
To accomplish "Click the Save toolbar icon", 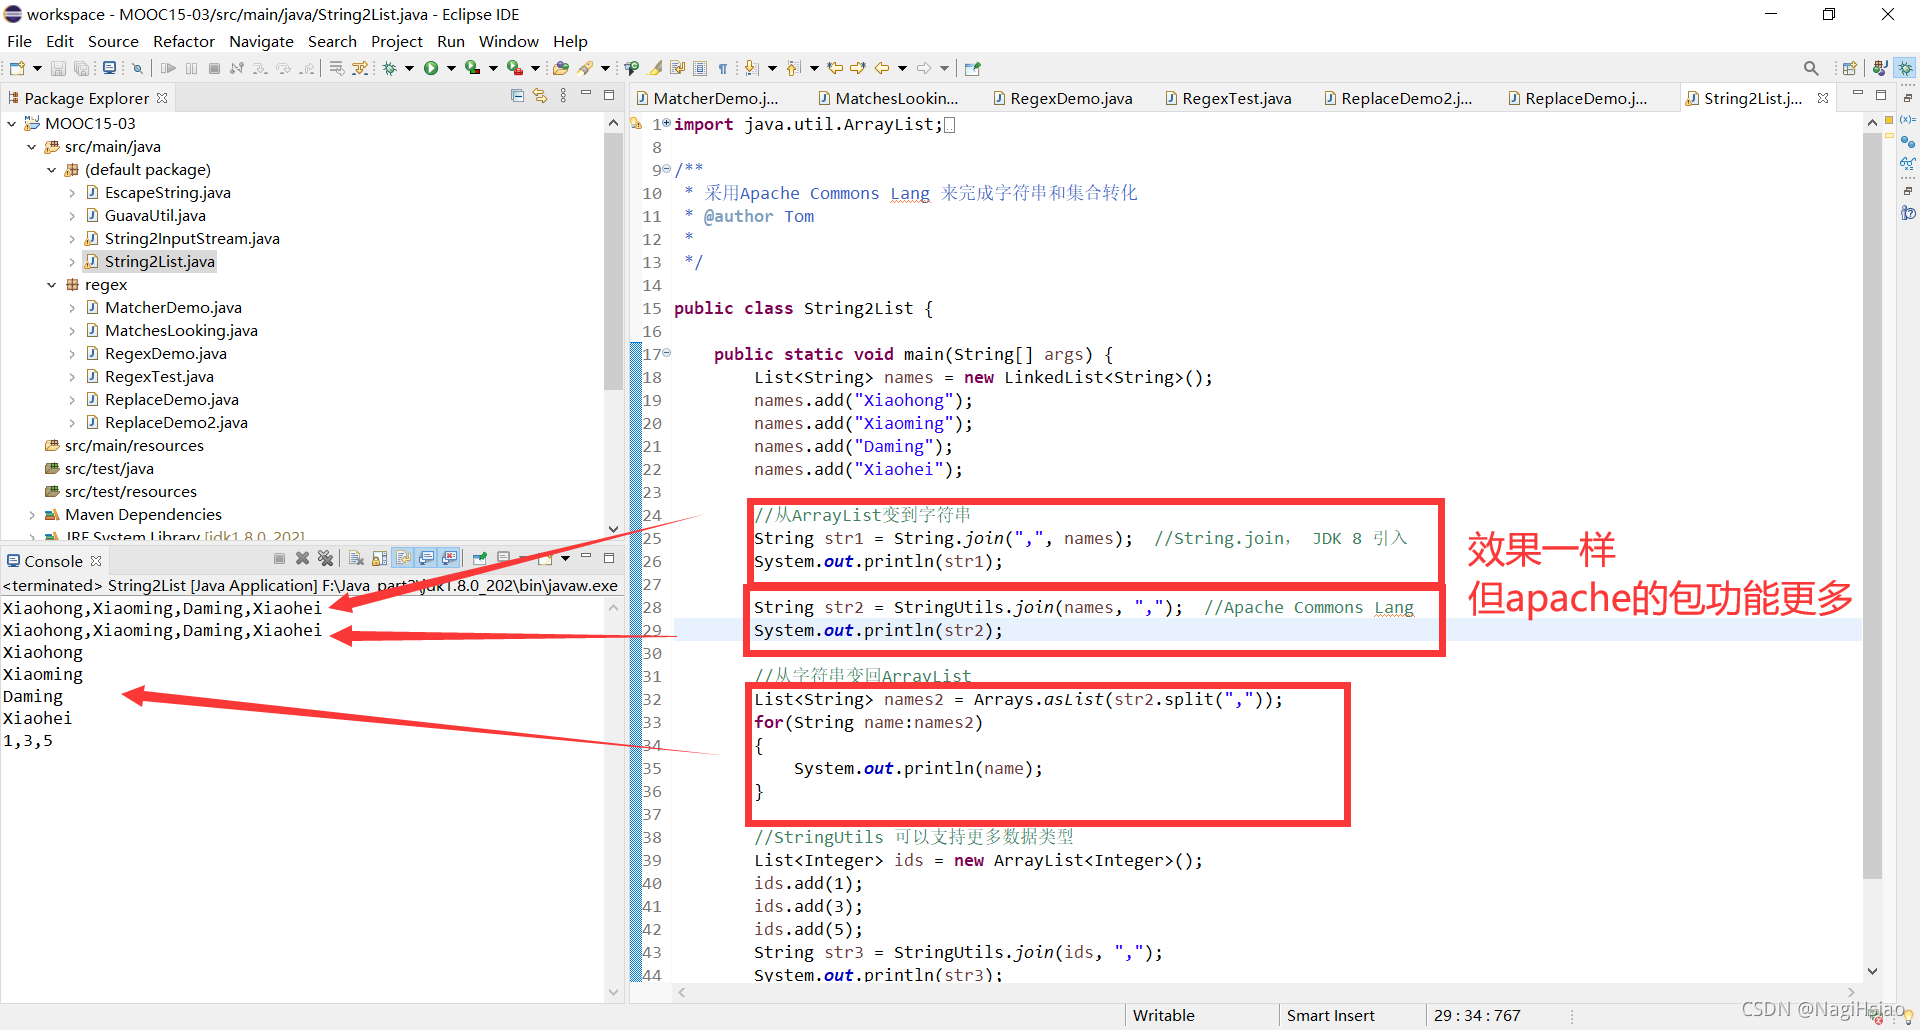I will [58, 68].
